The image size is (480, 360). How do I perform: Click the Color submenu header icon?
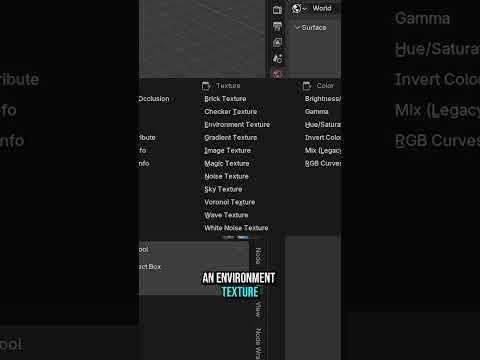click(x=307, y=86)
